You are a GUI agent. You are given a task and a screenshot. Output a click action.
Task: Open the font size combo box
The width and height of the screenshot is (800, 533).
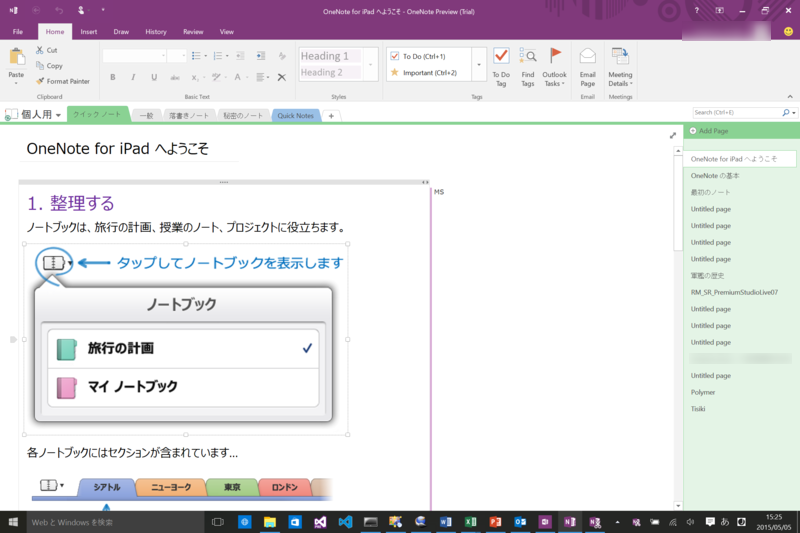click(x=177, y=56)
